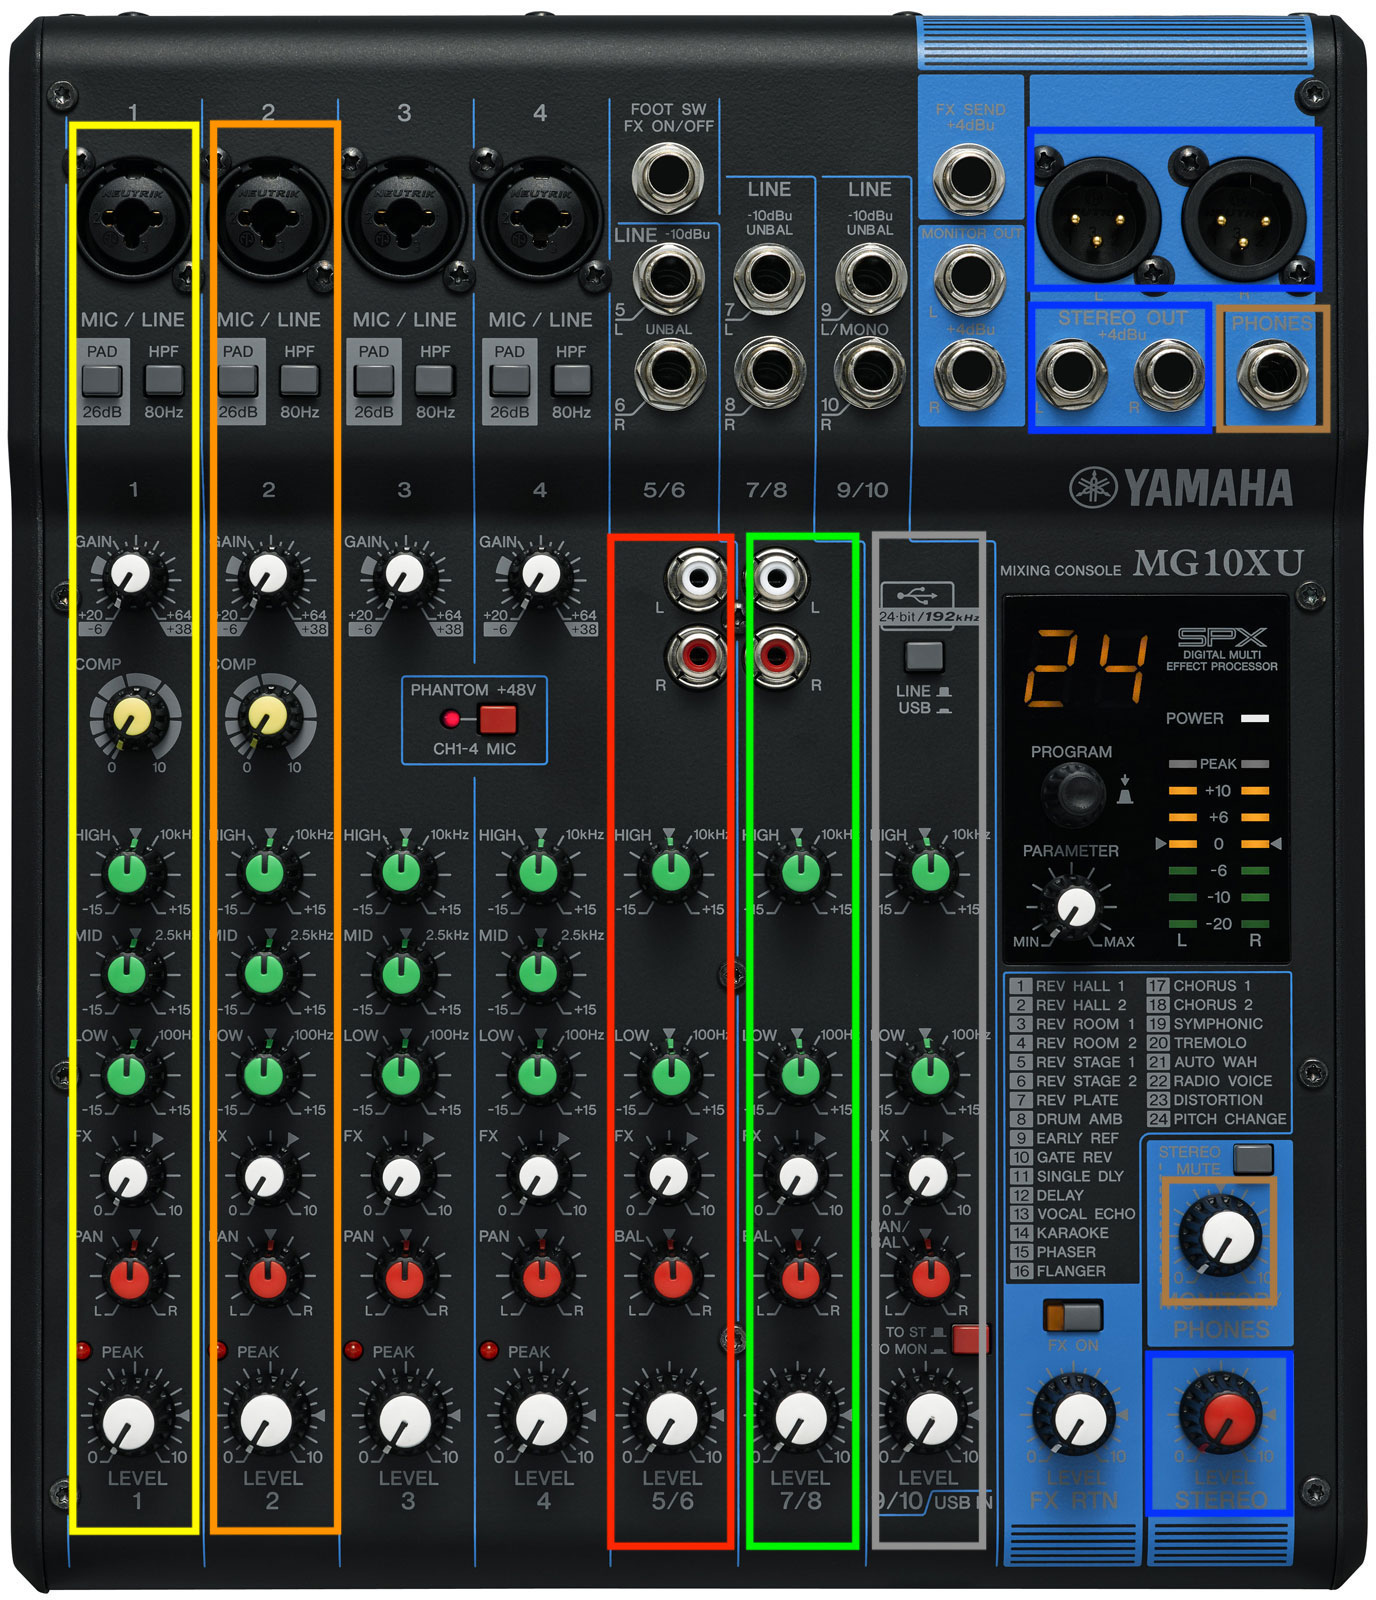1376x1600 pixels.
Task: Toggle the channel 1 PAD 26dB switch
Action: coord(101,380)
